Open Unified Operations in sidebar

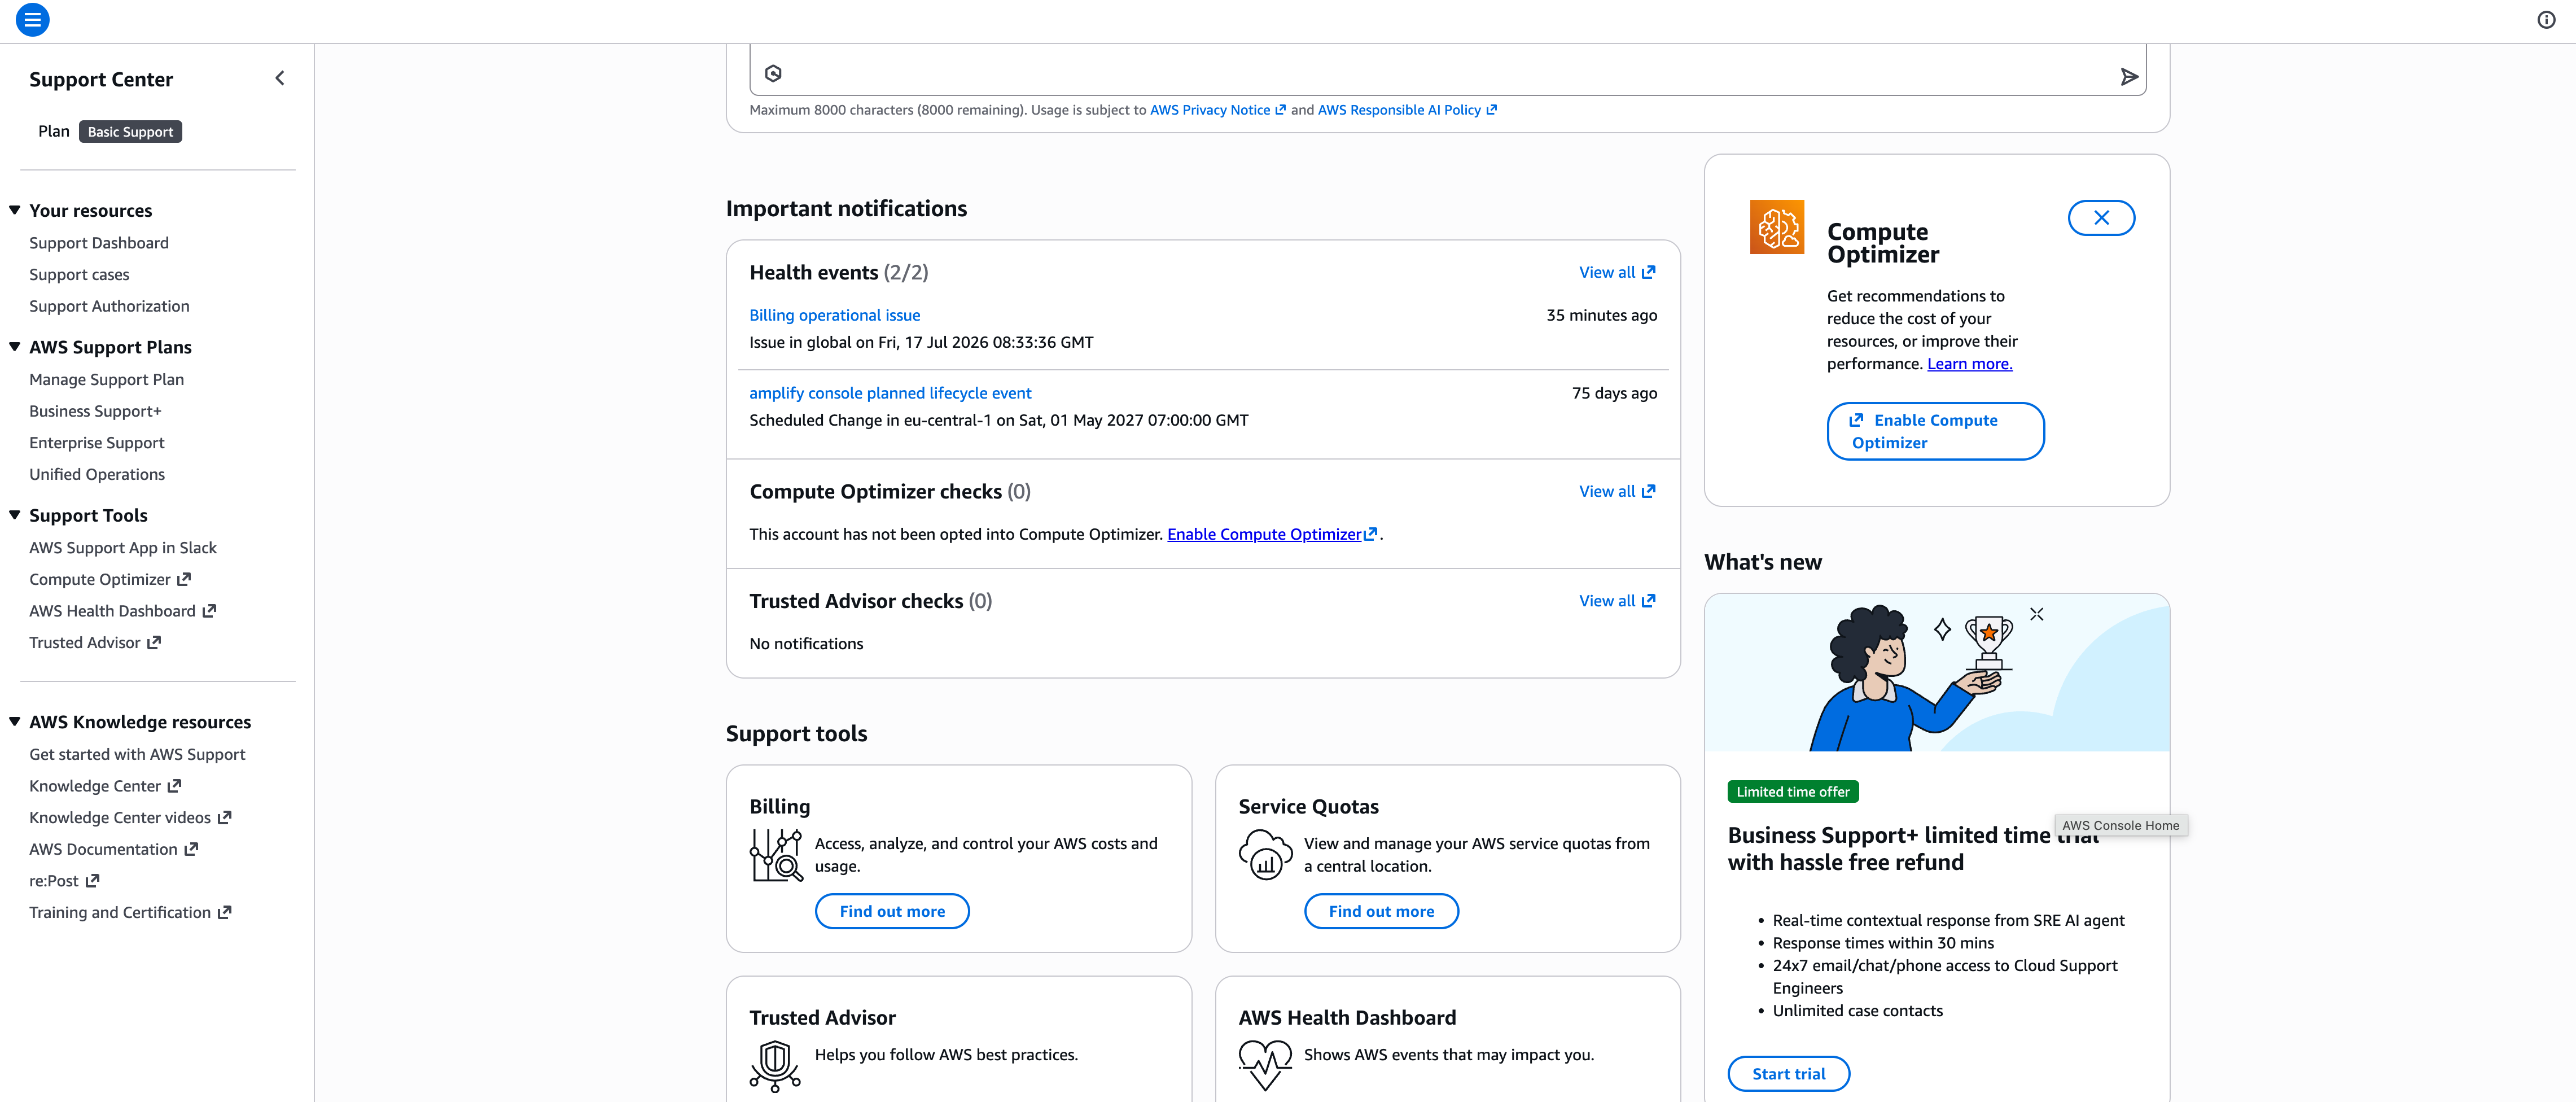(x=97, y=474)
